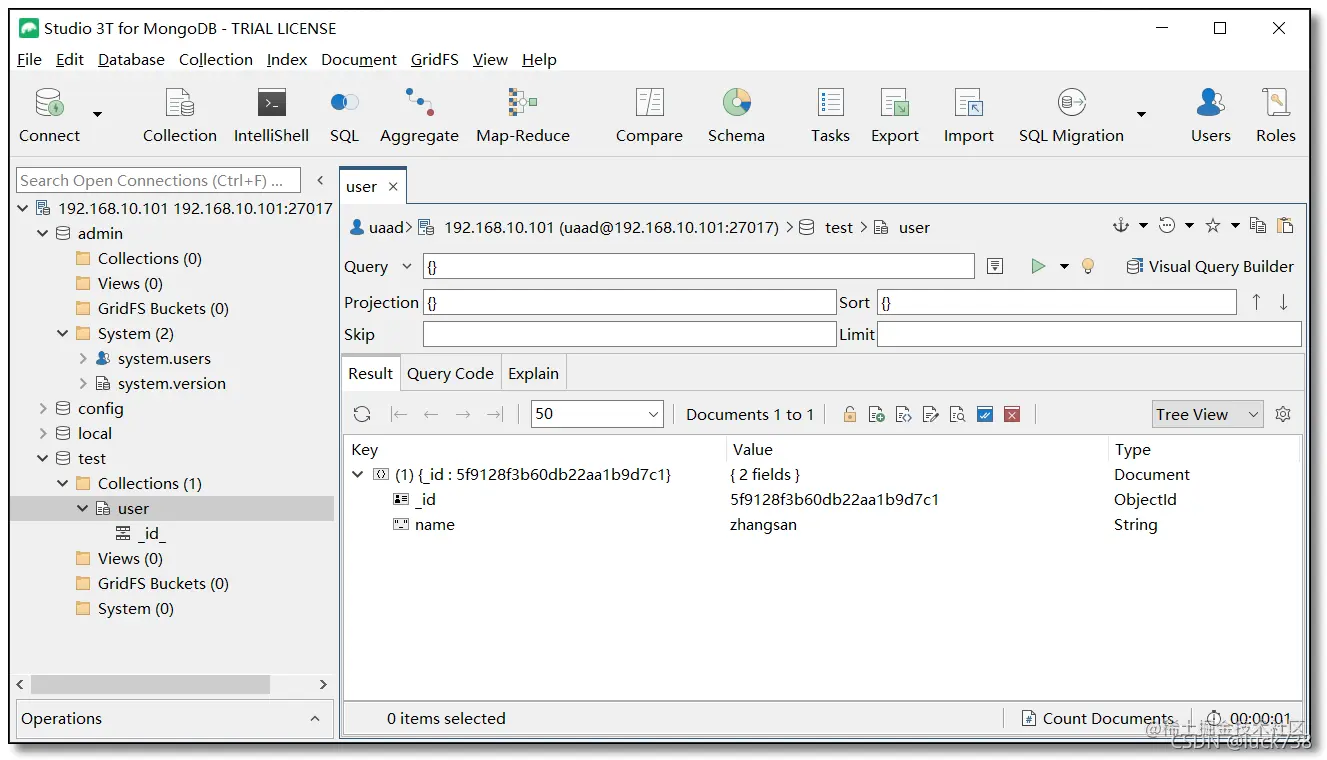Click the blue checkmark validate icon

point(985,414)
